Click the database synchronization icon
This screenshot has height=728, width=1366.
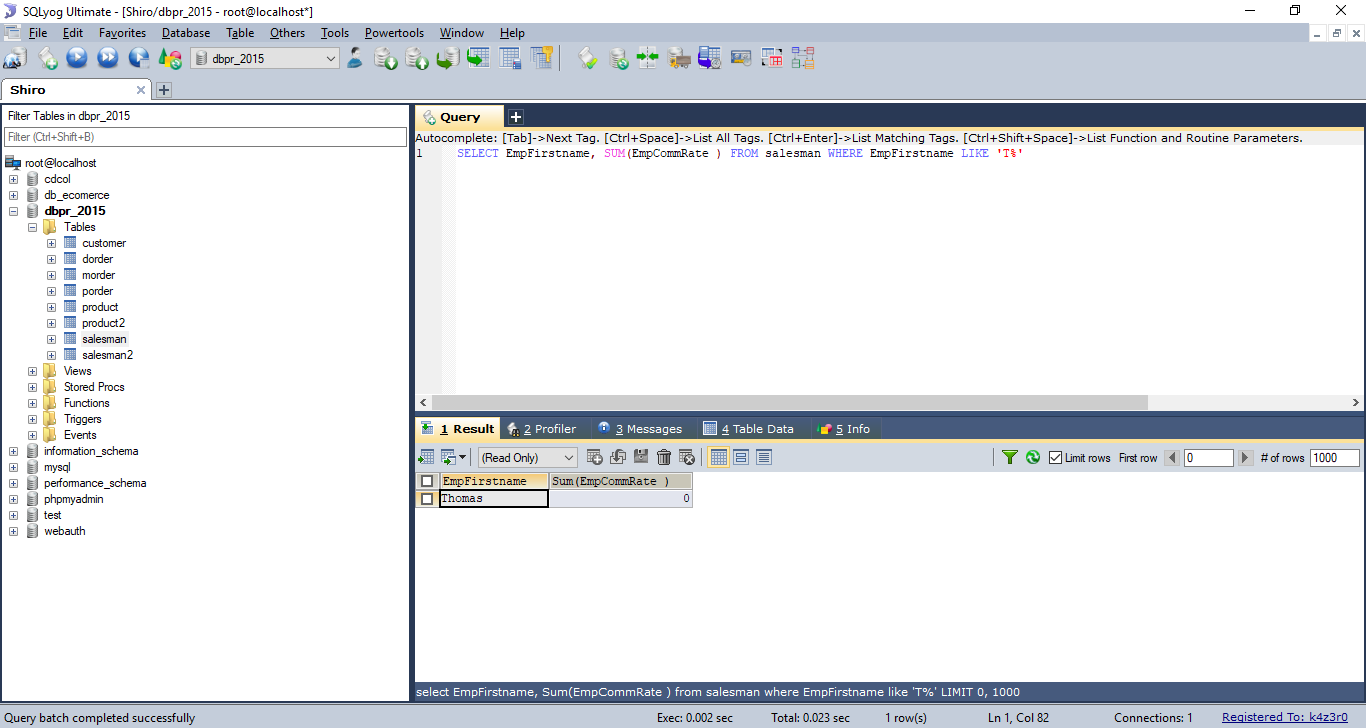[x=619, y=58]
